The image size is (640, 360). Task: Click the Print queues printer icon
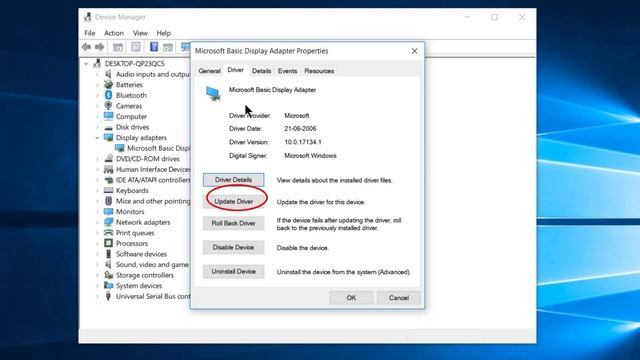pos(108,233)
